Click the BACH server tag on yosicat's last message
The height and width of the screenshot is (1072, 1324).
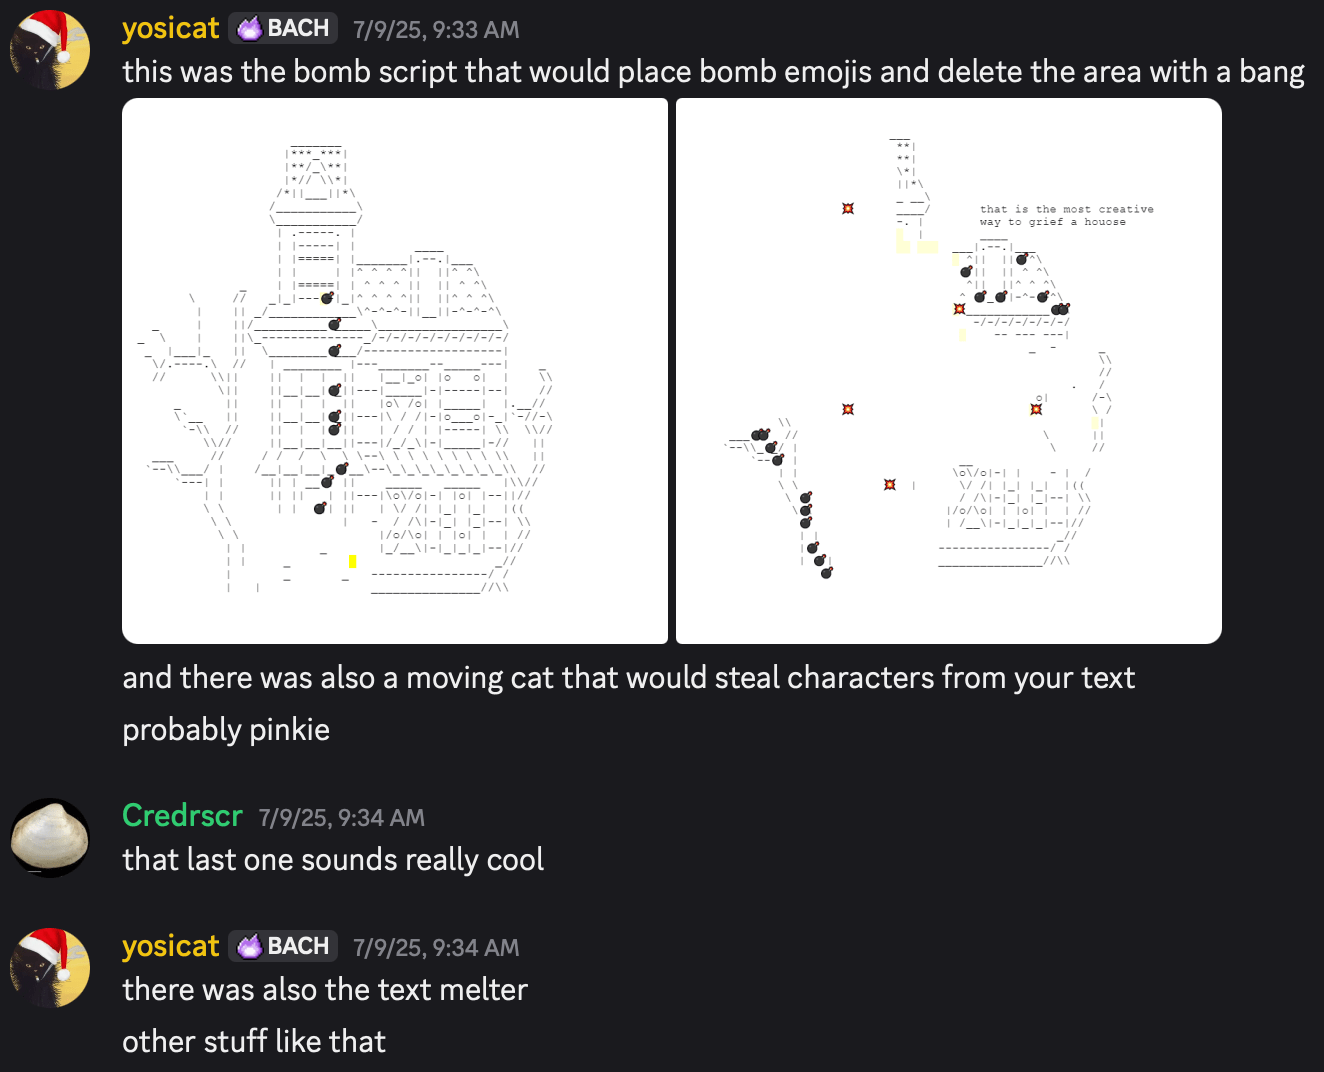pyautogui.click(x=283, y=946)
